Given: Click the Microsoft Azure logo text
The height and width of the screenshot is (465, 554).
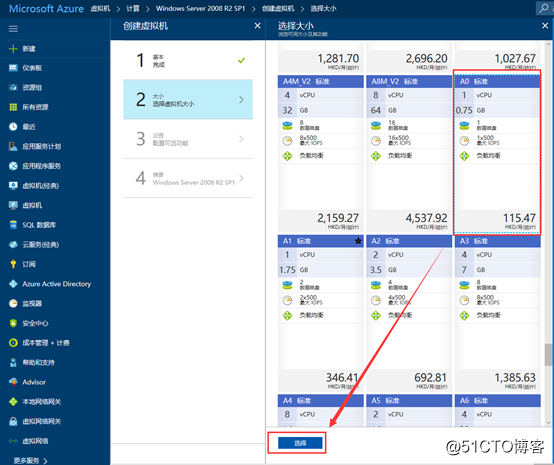Looking at the screenshot, I should point(46,8).
